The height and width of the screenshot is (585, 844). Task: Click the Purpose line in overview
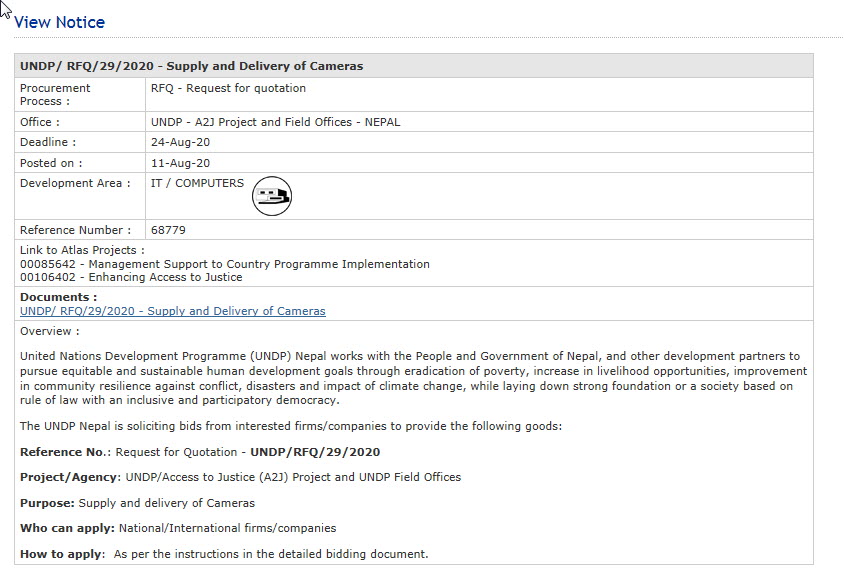[x=137, y=503]
